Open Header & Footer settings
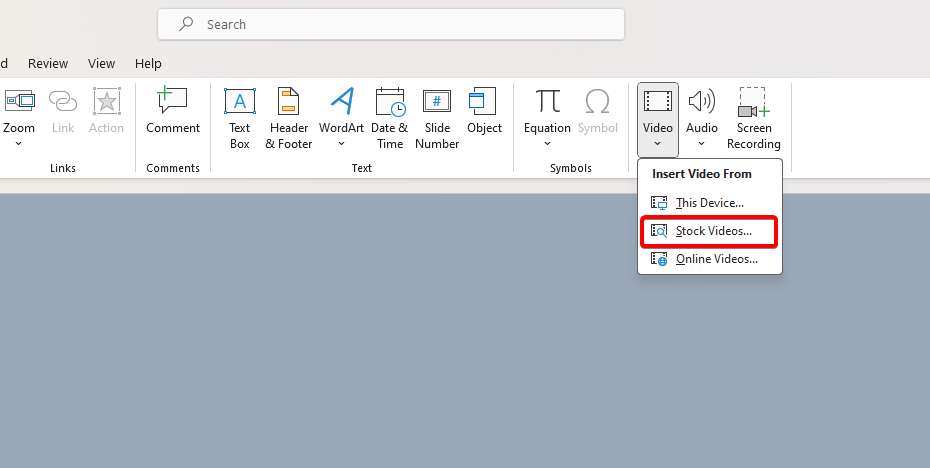This screenshot has height=468, width=930. point(289,118)
